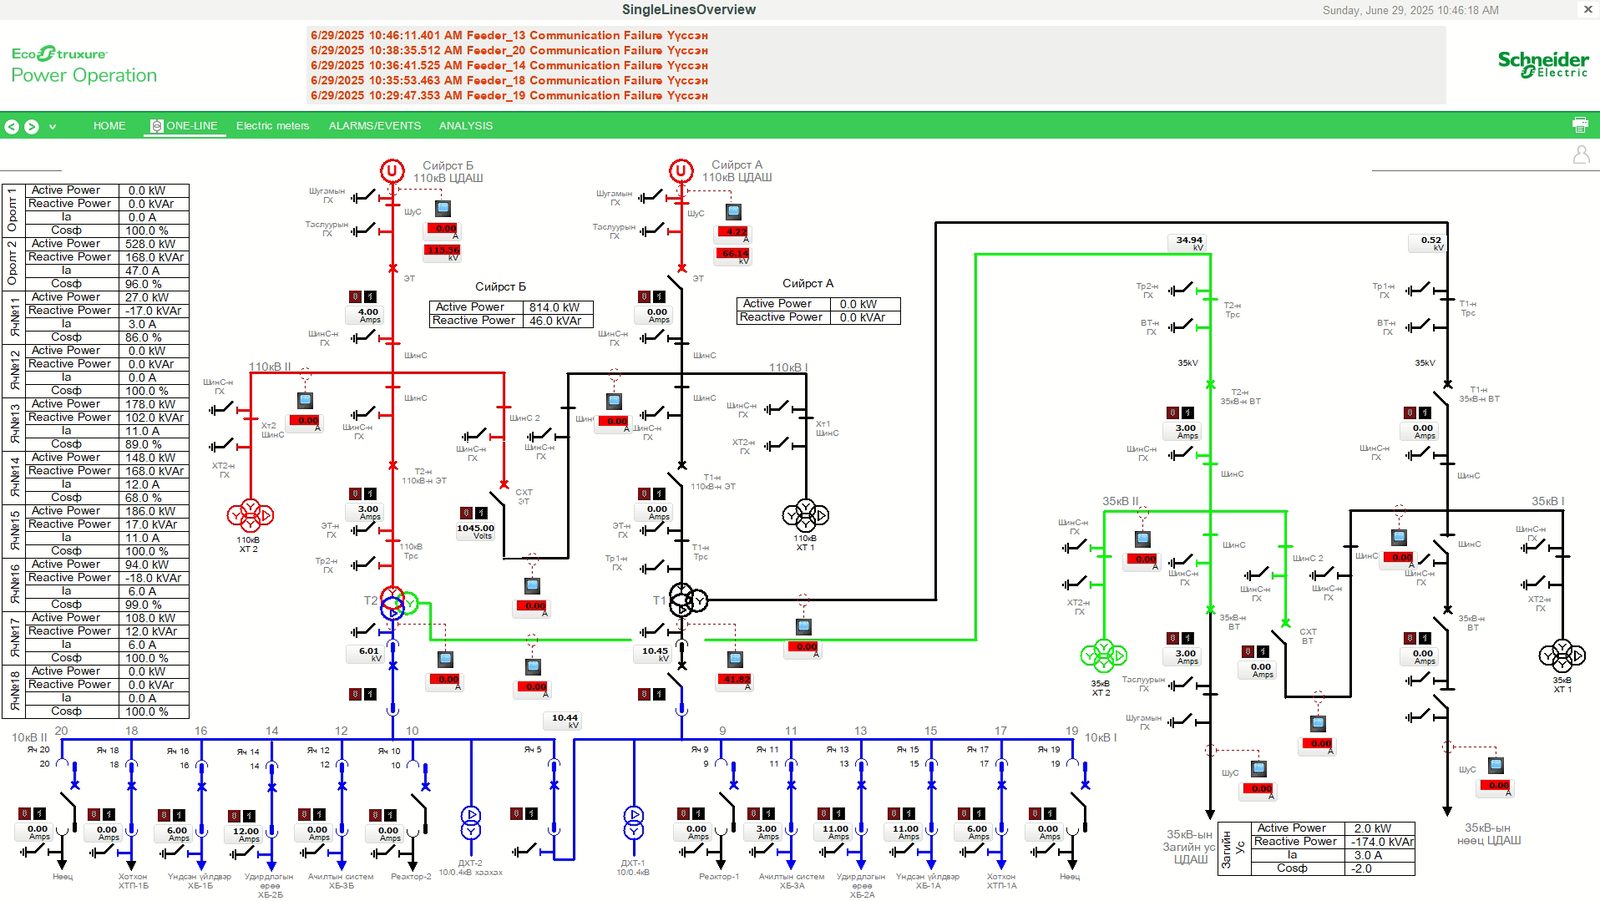Switch to Electric meters tab

pos(272,126)
